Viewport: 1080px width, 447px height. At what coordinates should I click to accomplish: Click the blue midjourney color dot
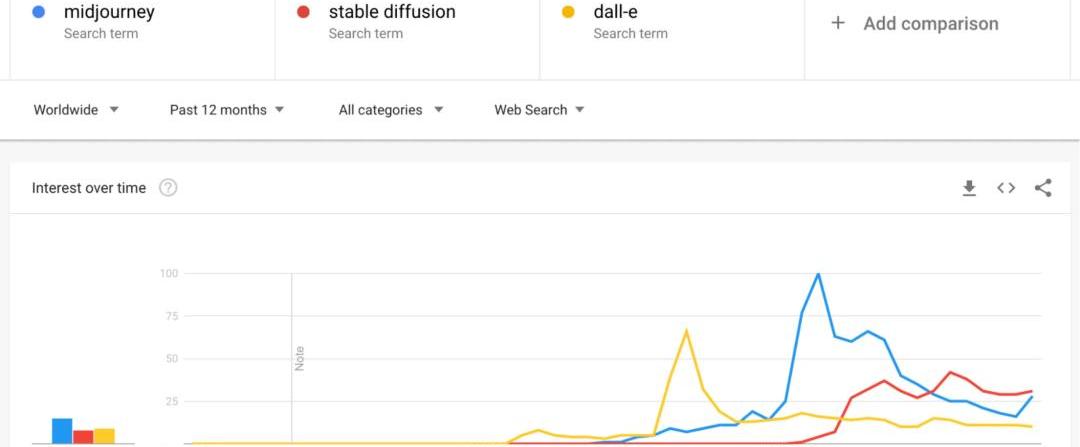[x=38, y=13]
